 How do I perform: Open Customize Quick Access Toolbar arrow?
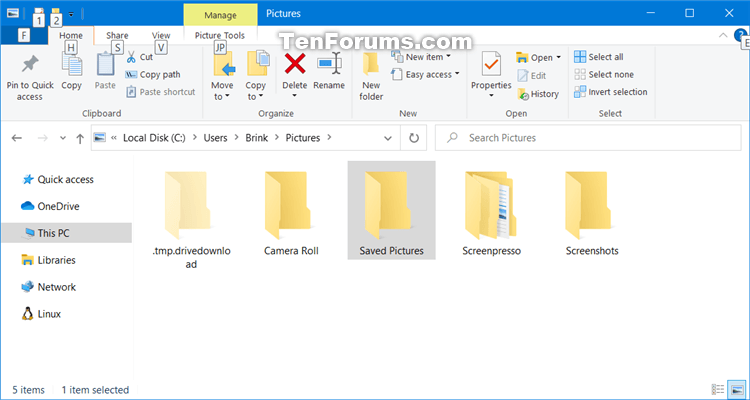pyautogui.click(x=71, y=15)
